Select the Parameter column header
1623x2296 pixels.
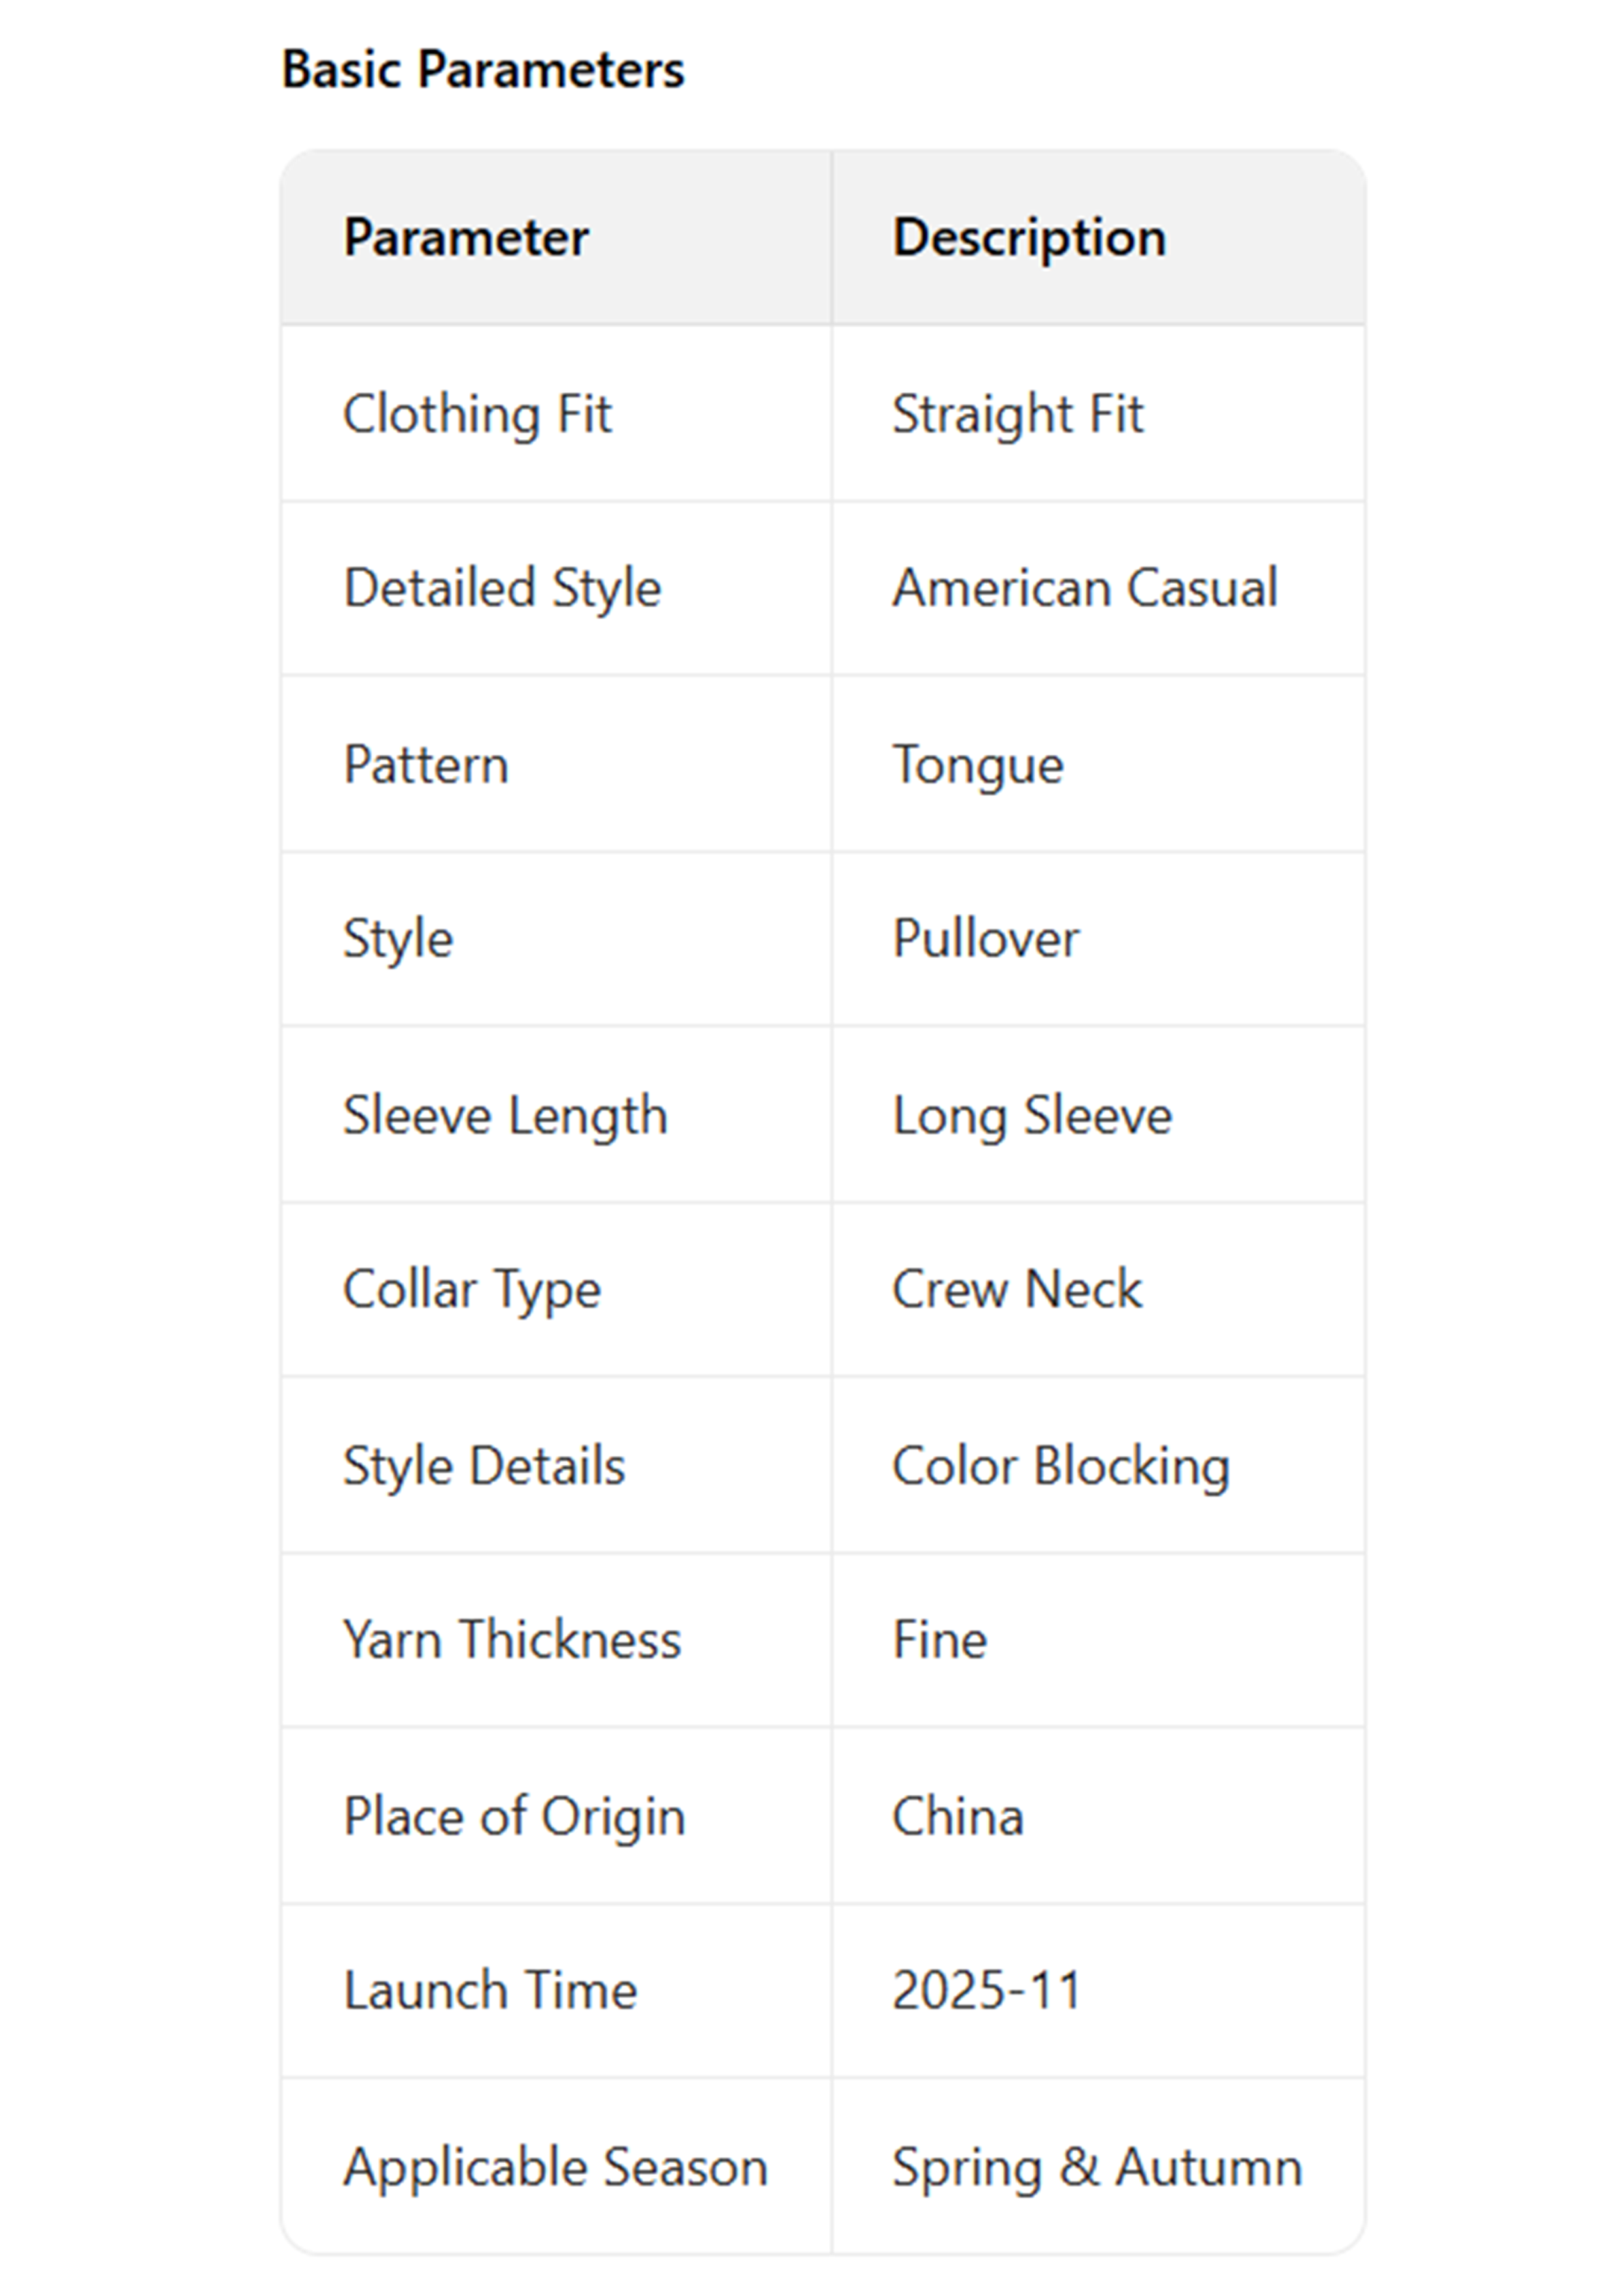tap(466, 238)
